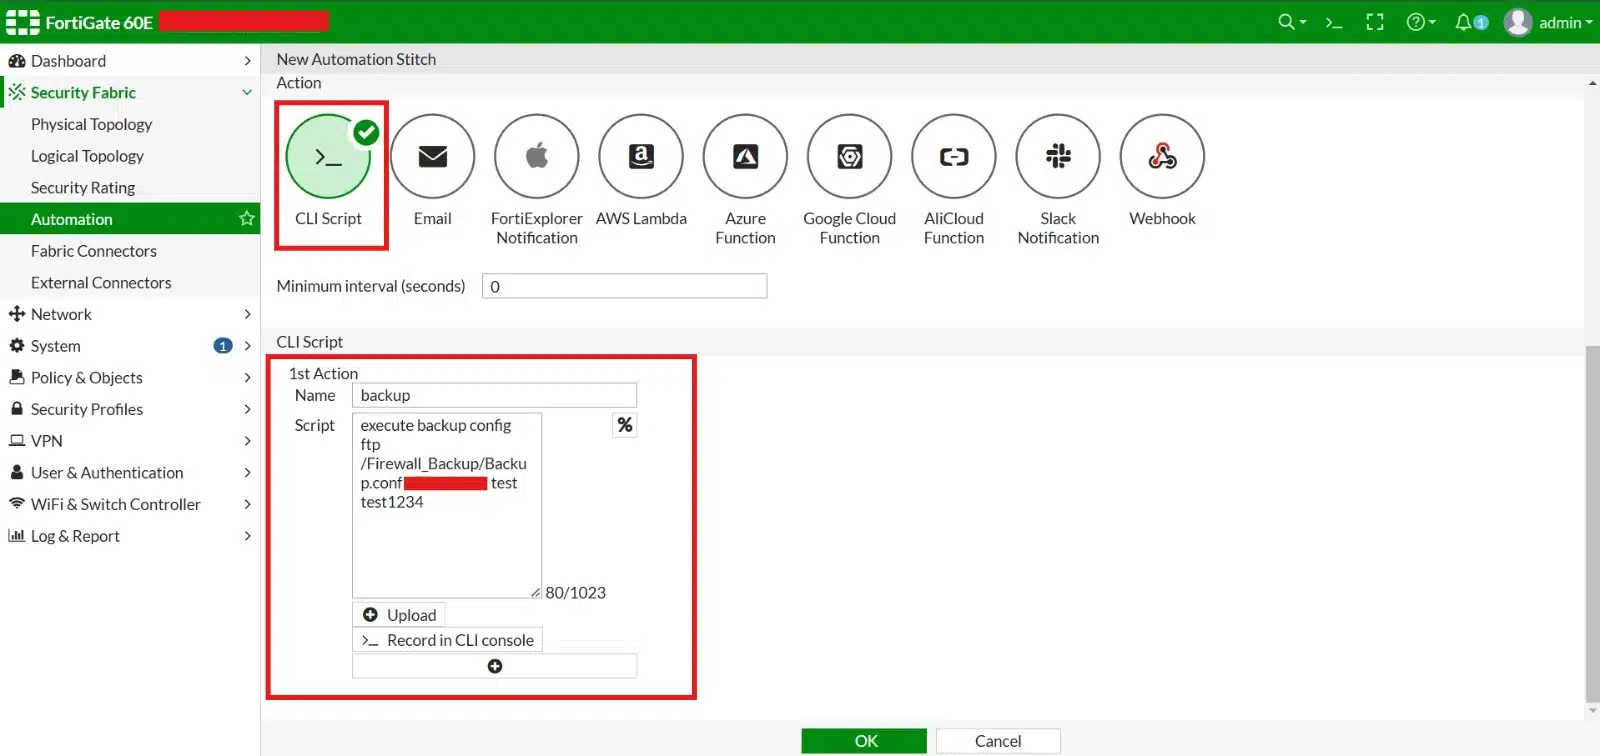Select the AliCloud Function action
This screenshot has width=1600, height=756.
[x=953, y=157]
